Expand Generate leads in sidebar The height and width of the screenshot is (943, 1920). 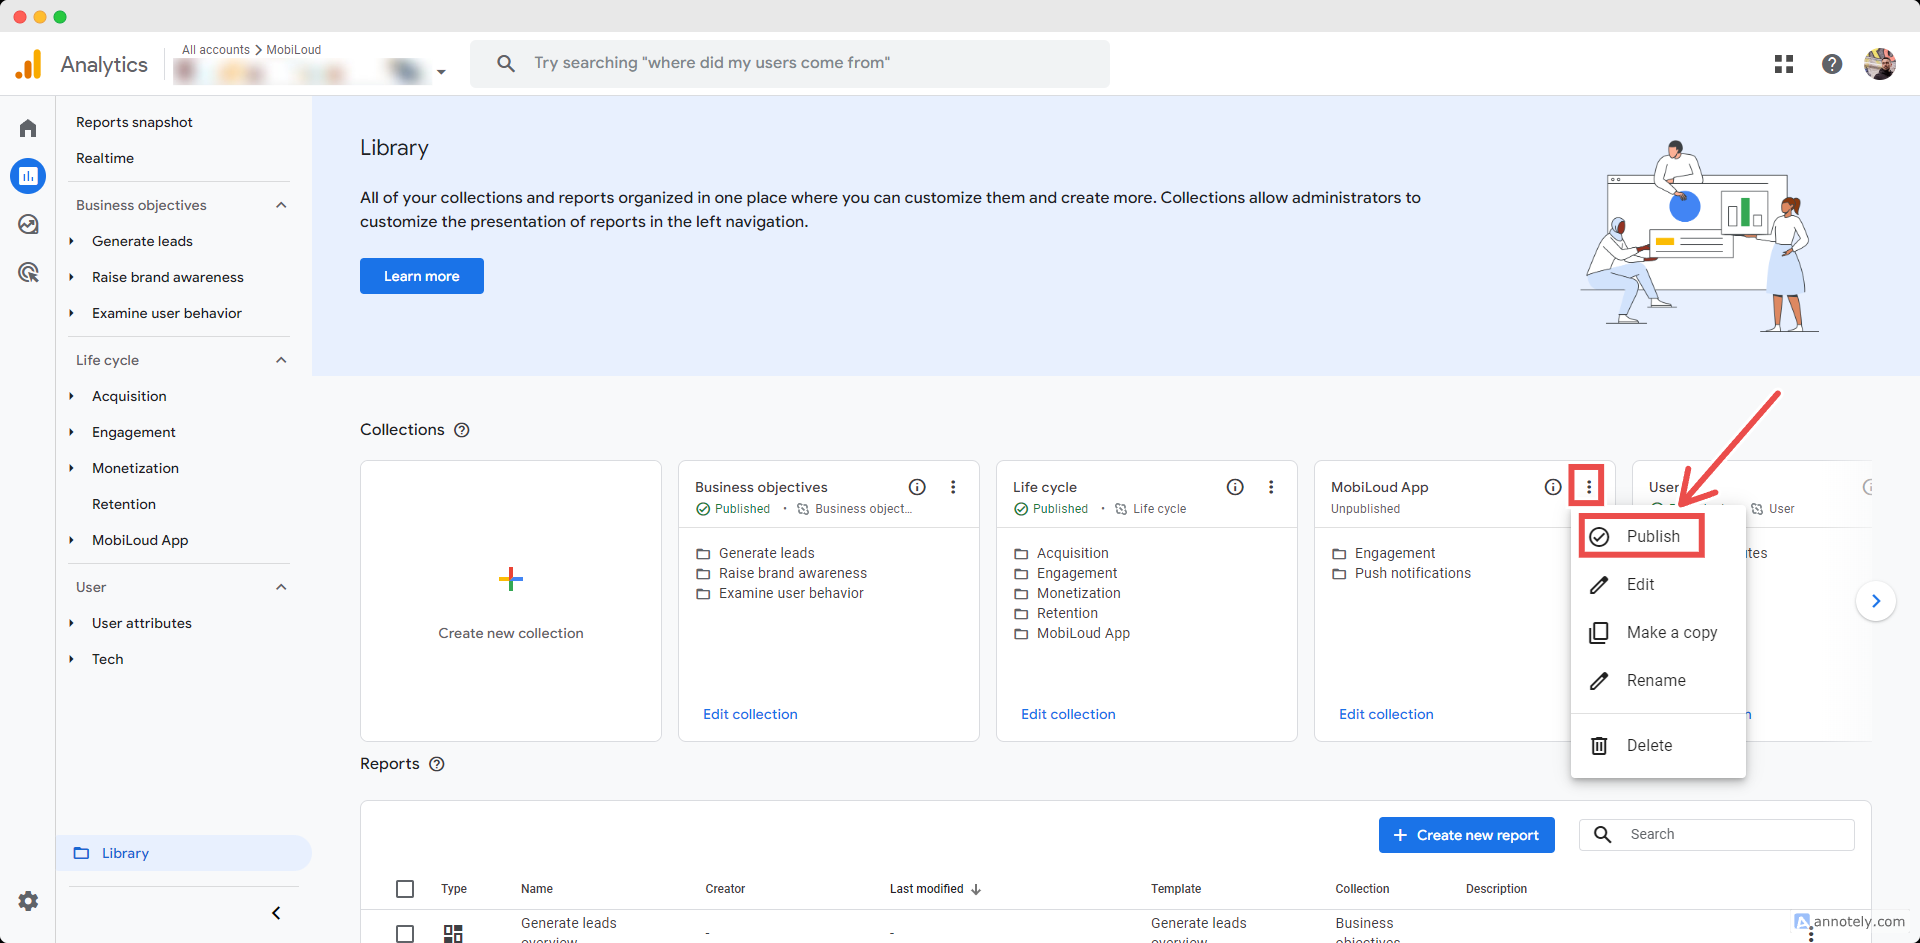click(72, 241)
